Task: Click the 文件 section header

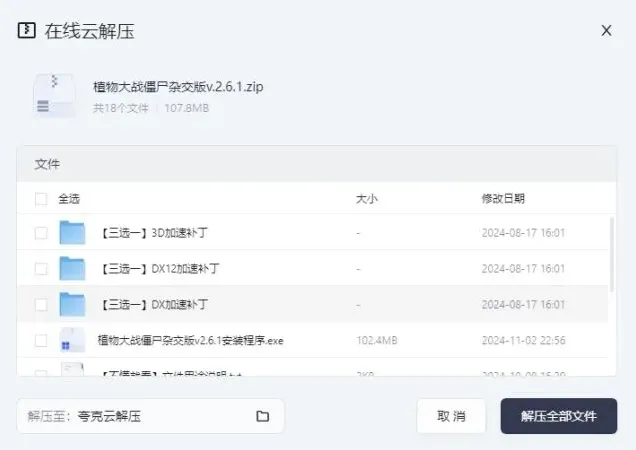Action: (x=47, y=164)
